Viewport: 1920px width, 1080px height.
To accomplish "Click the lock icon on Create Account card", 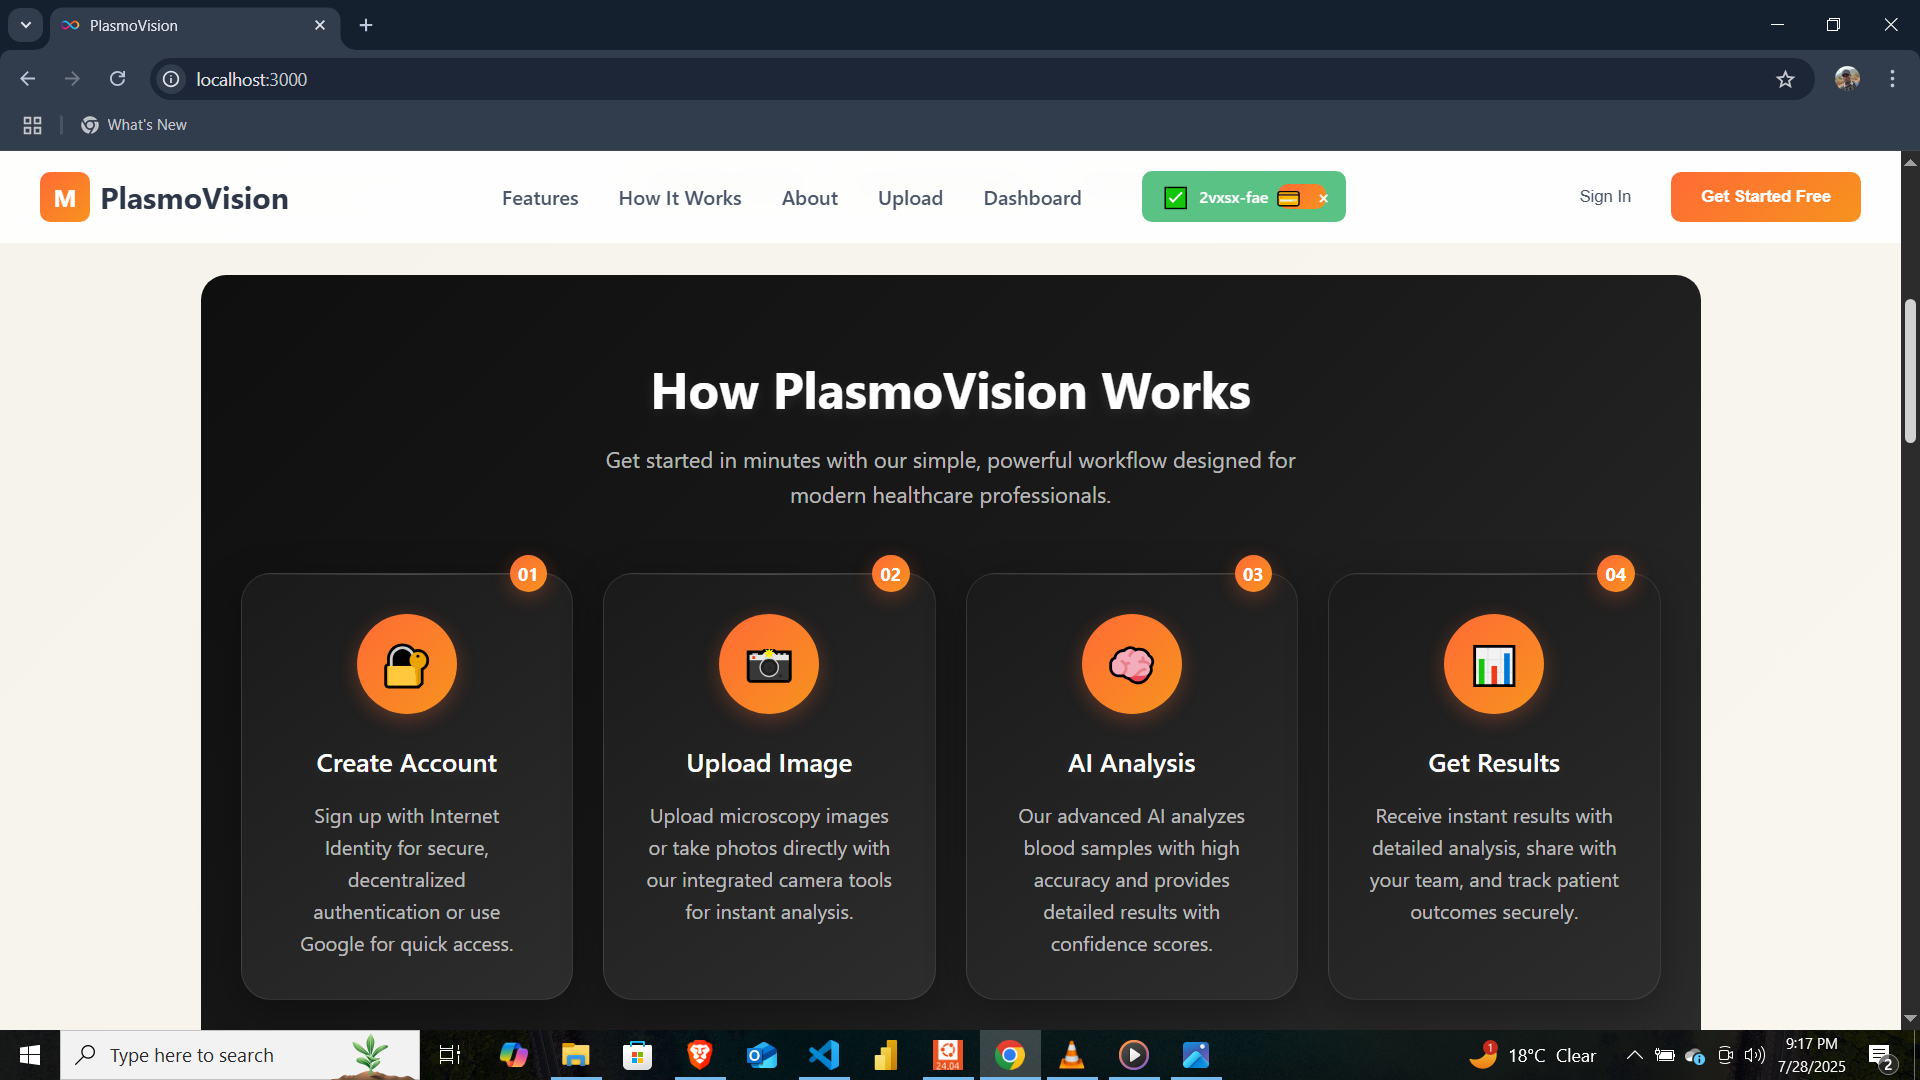I will point(406,665).
